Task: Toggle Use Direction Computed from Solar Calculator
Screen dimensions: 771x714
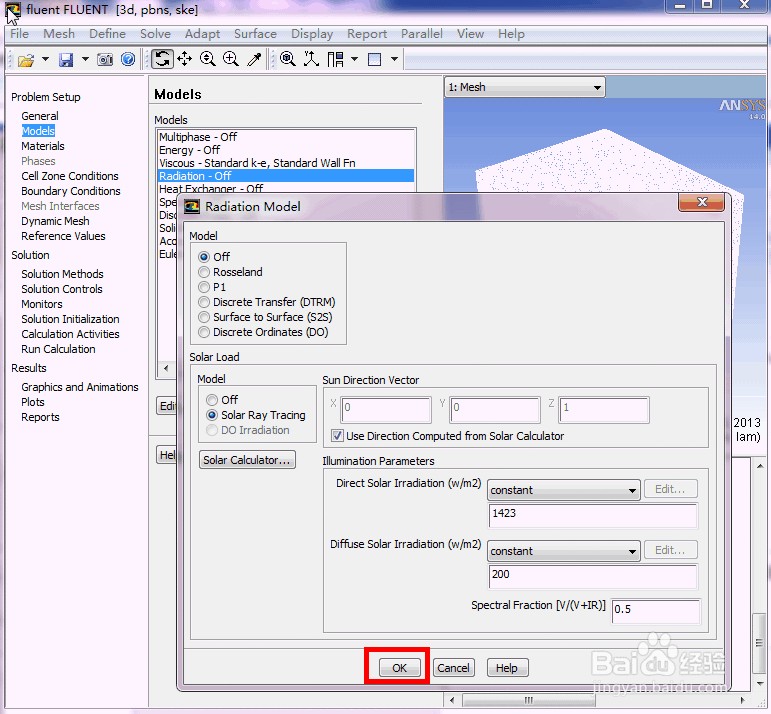Action: coord(337,436)
